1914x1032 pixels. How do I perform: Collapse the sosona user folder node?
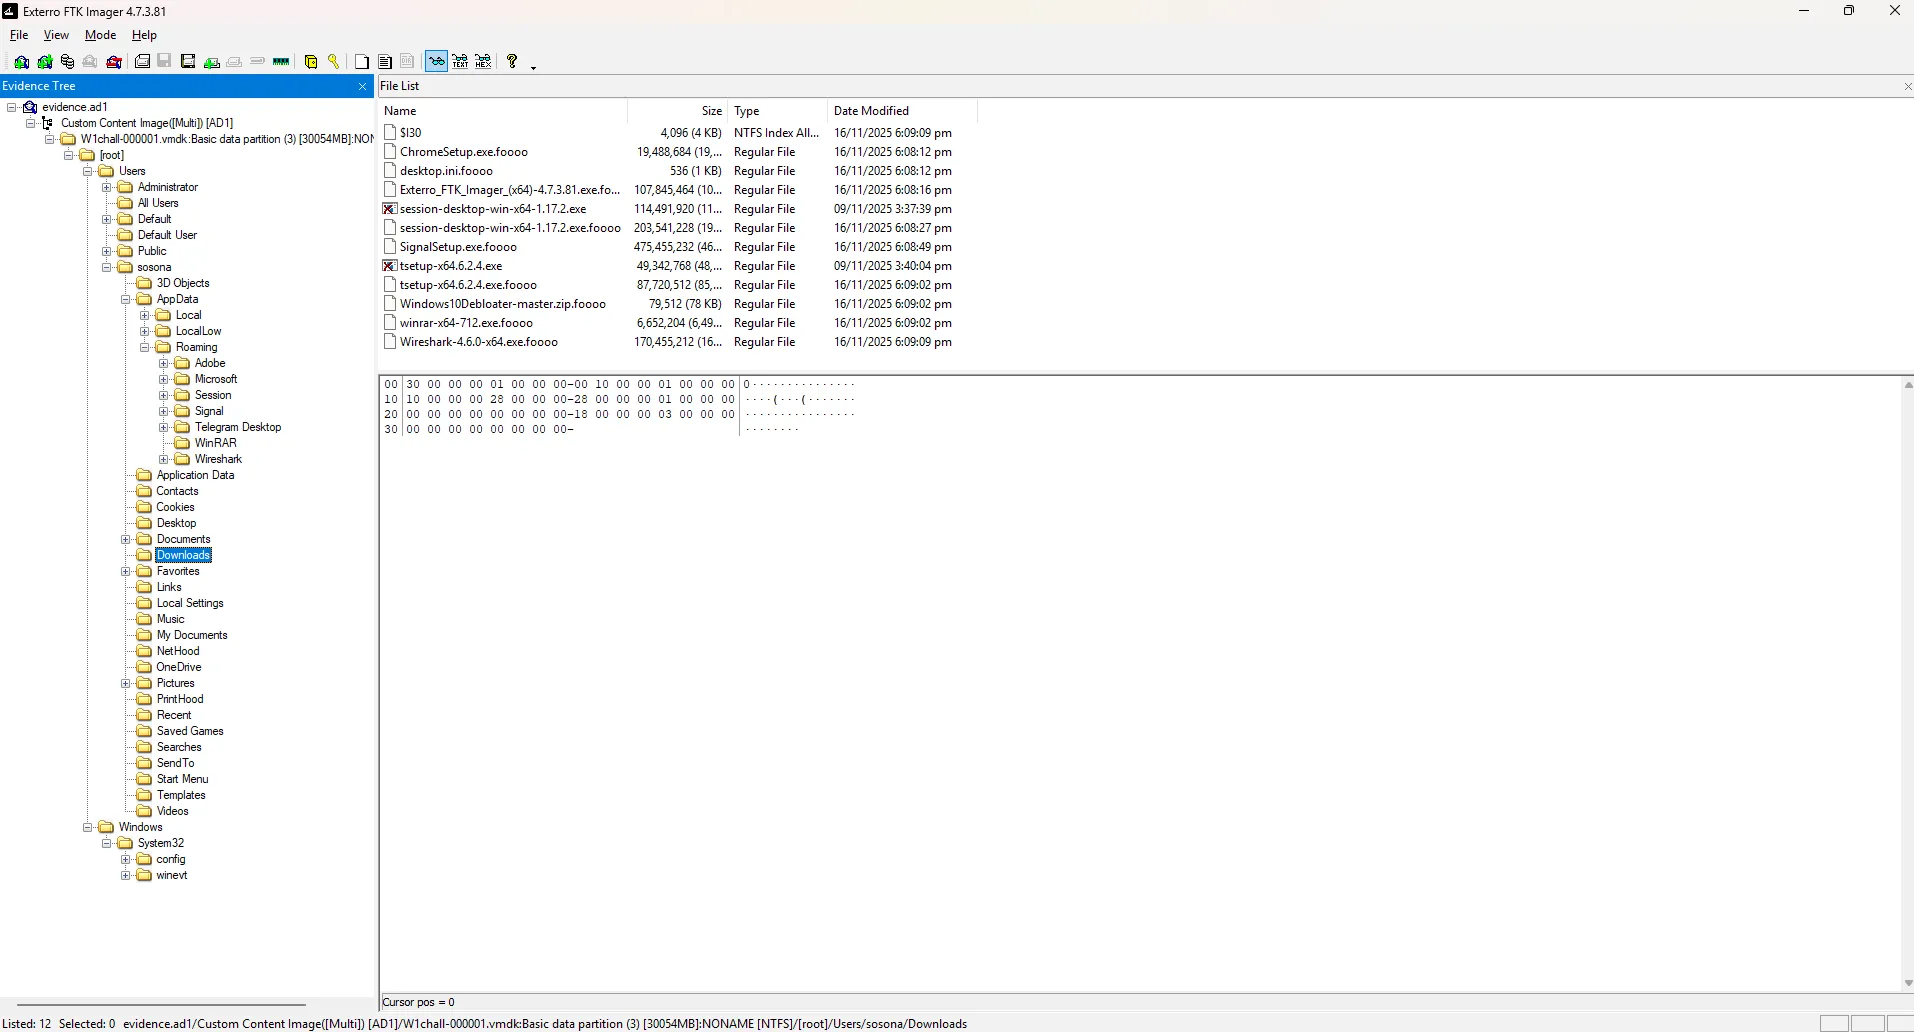click(107, 267)
